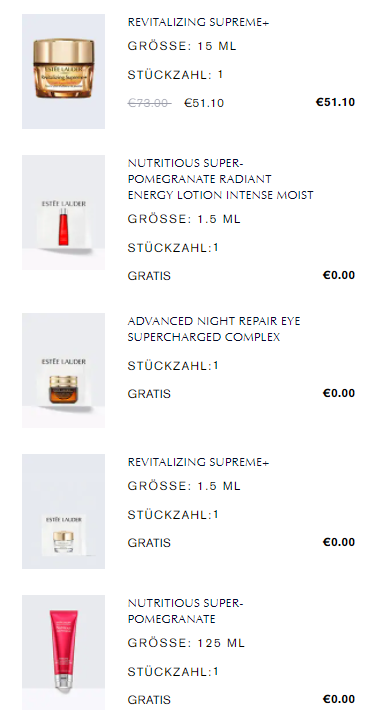The width and height of the screenshot is (372, 727).
Task: Open the pink Pomegranate tube thumbnail
Action: (64, 652)
